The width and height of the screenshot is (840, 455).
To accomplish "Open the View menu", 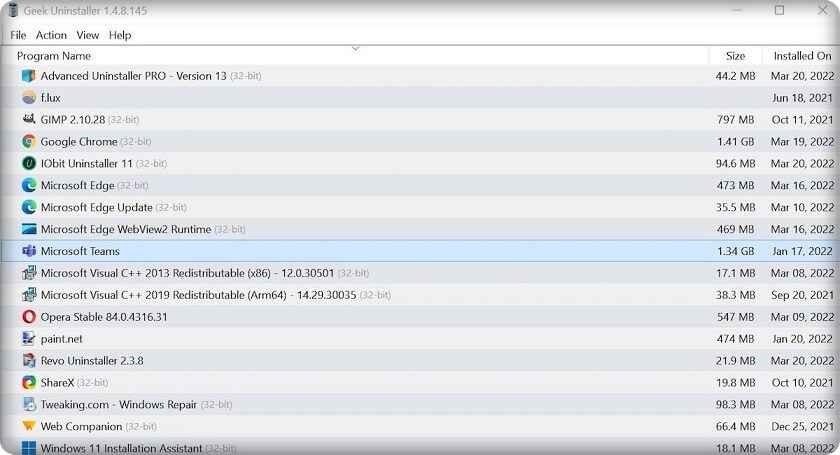I will click(x=88, y=35).
